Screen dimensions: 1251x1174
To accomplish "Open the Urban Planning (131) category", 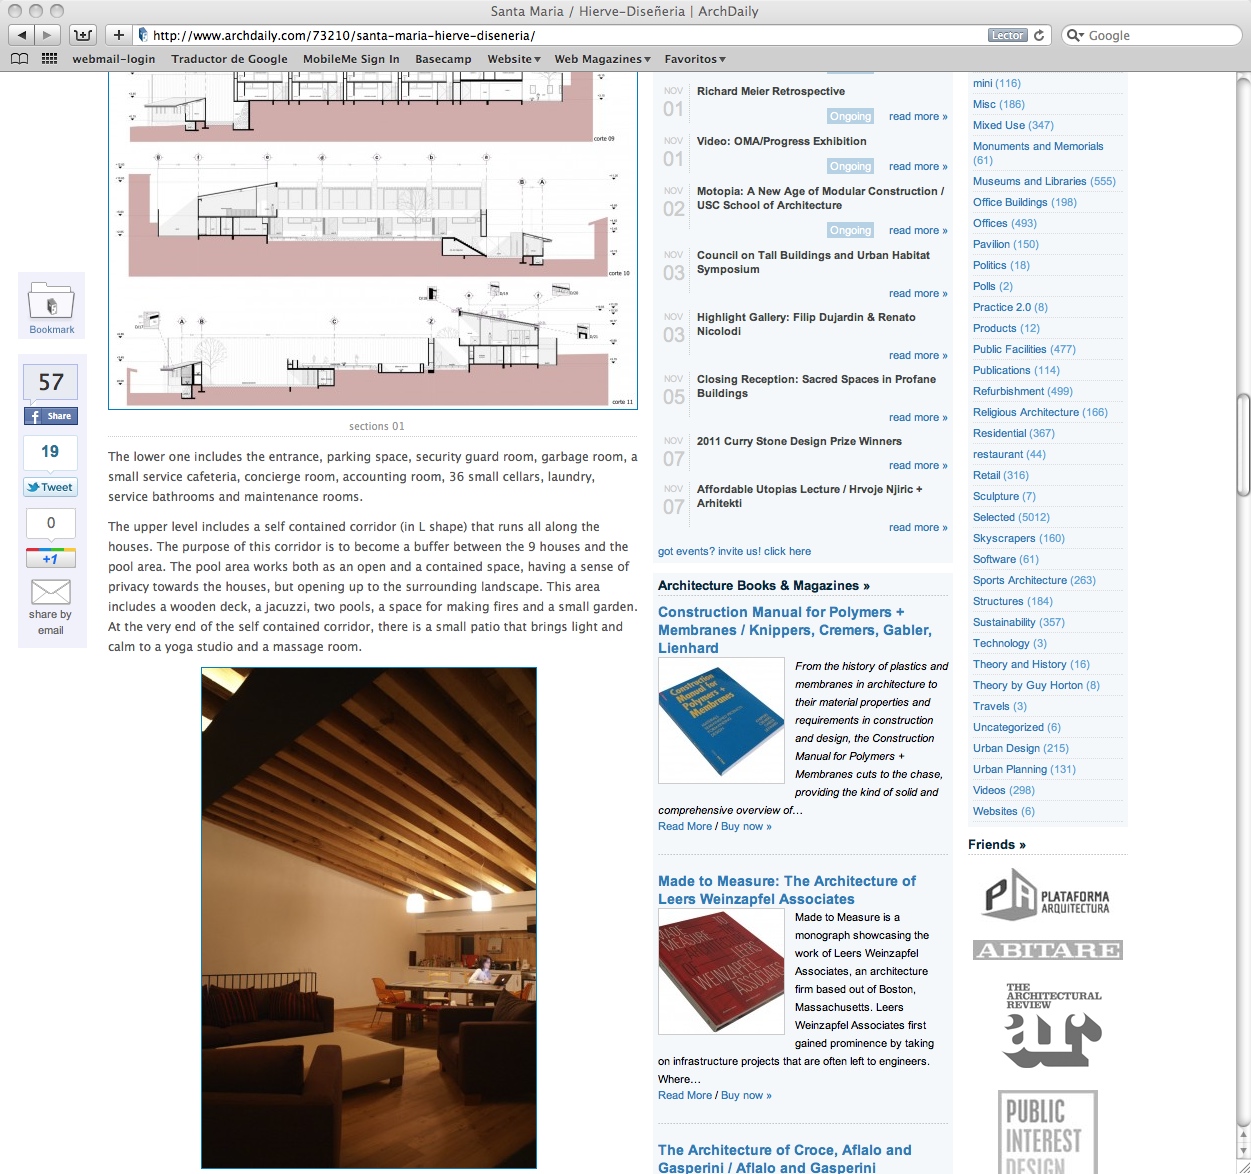I will 1024,769.
